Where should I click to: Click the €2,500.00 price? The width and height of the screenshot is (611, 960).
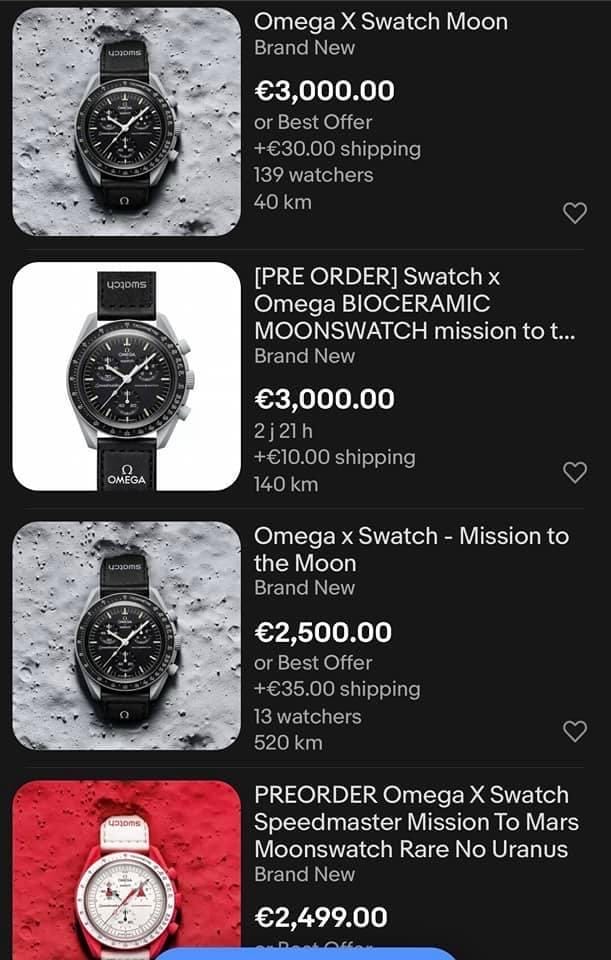323,632
